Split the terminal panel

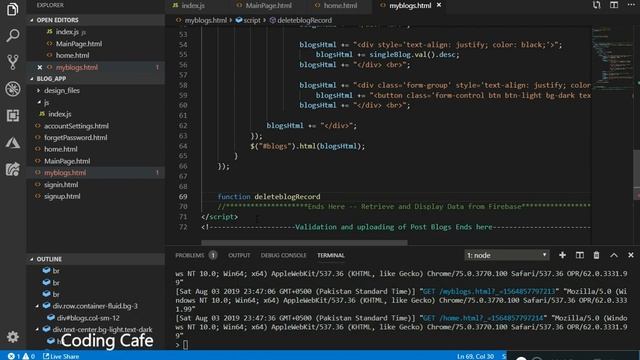pos(579,255)
